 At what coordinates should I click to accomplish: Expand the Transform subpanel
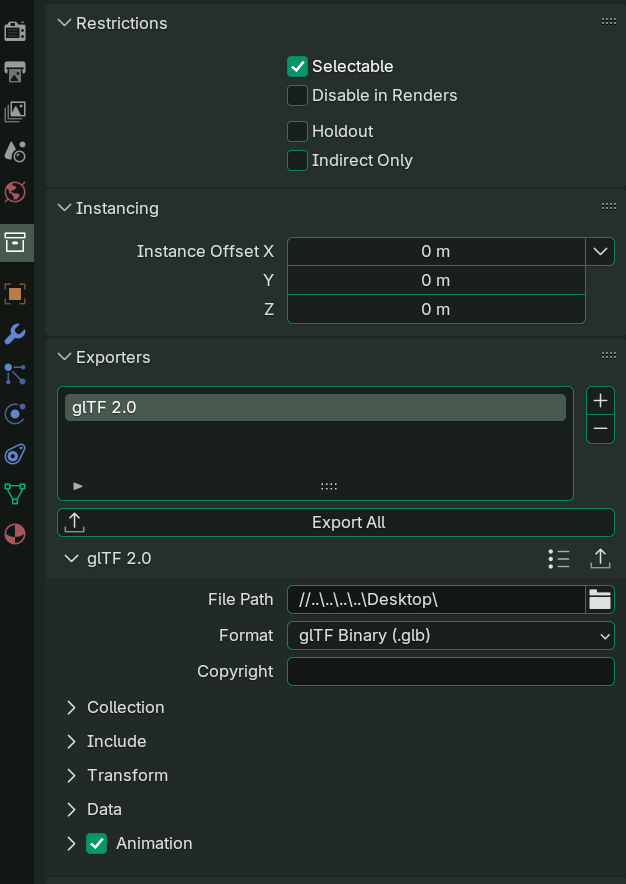[x=72, y=776]
